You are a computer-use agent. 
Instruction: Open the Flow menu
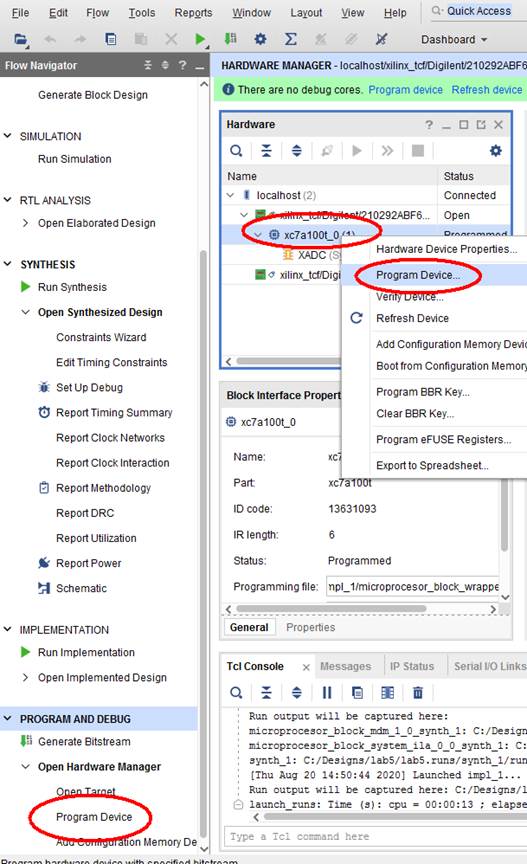98,13
